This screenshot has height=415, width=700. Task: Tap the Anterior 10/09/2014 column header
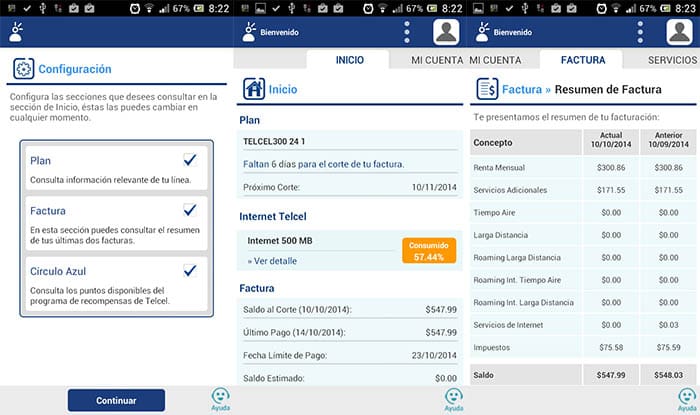tap(668, 140)
